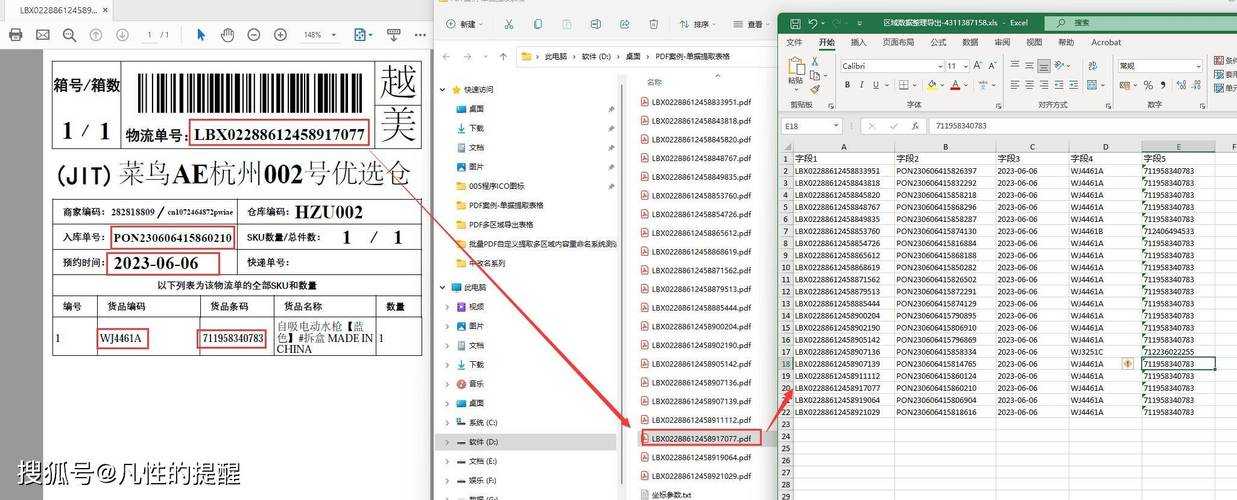Switch to Excel 页面布局 tab
This screenshot has height=500, width=1237.
pyautogui.click(x=898, y=43)
